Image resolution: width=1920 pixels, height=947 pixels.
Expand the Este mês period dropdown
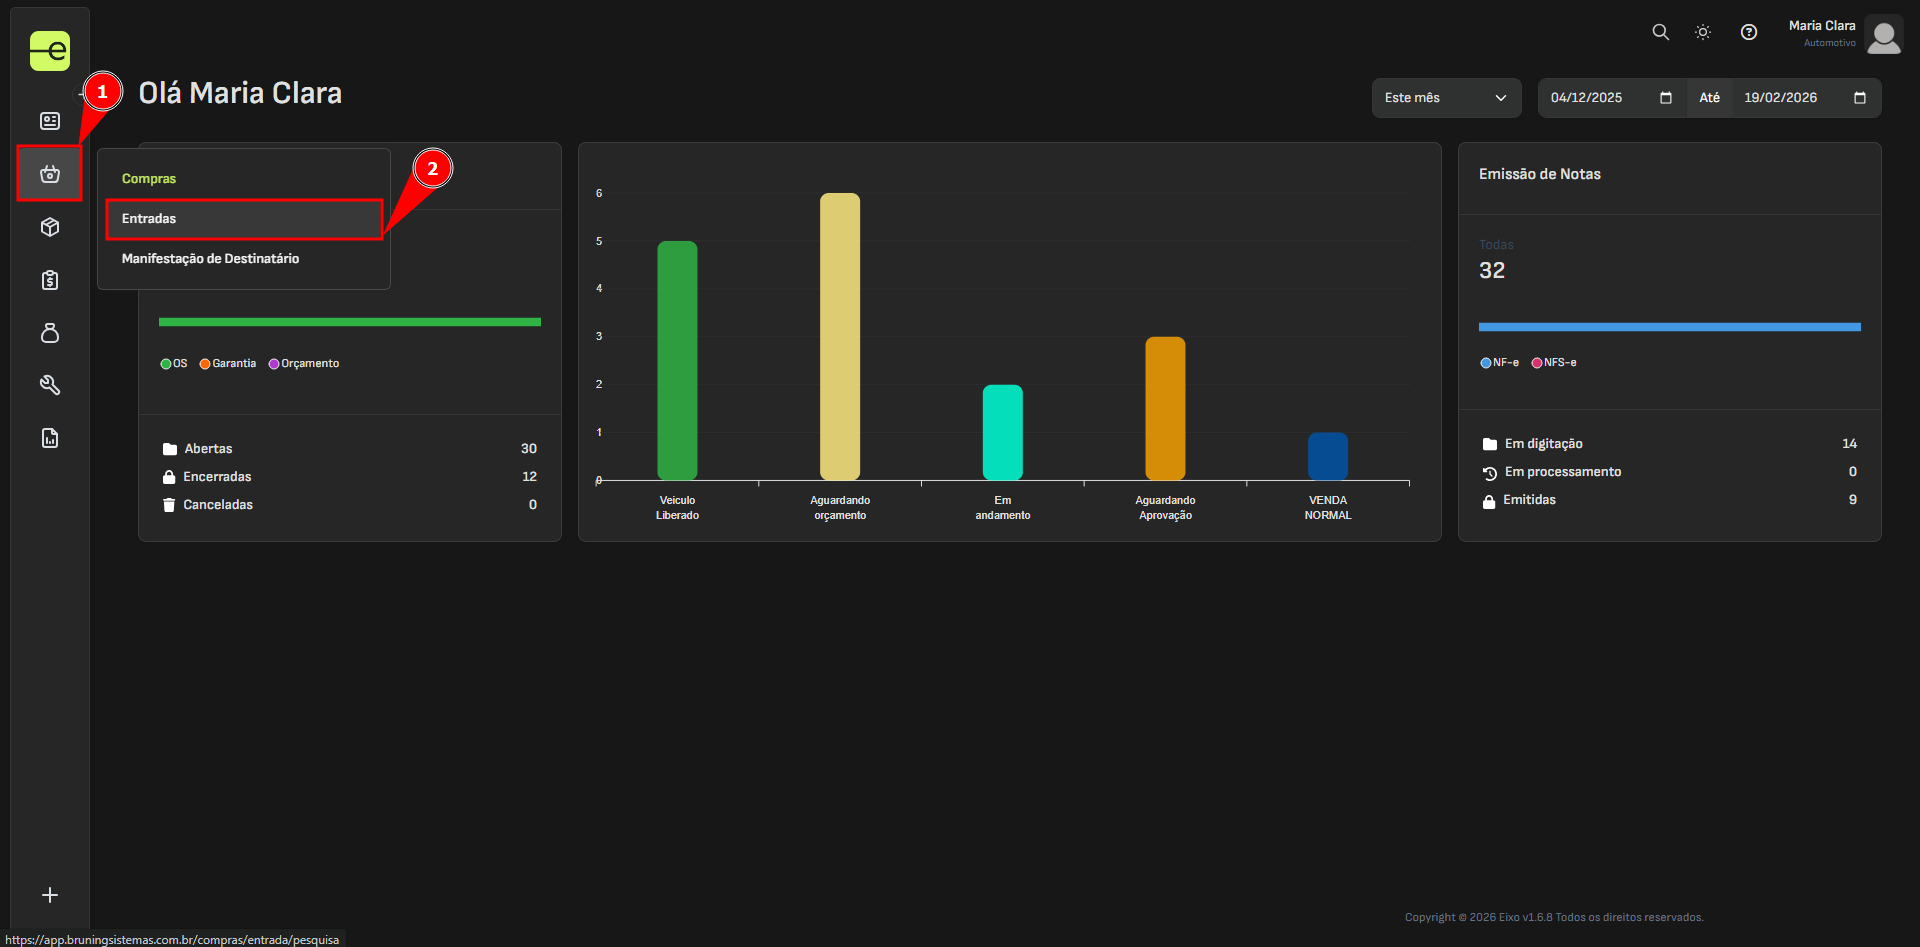coord(1446,98)
